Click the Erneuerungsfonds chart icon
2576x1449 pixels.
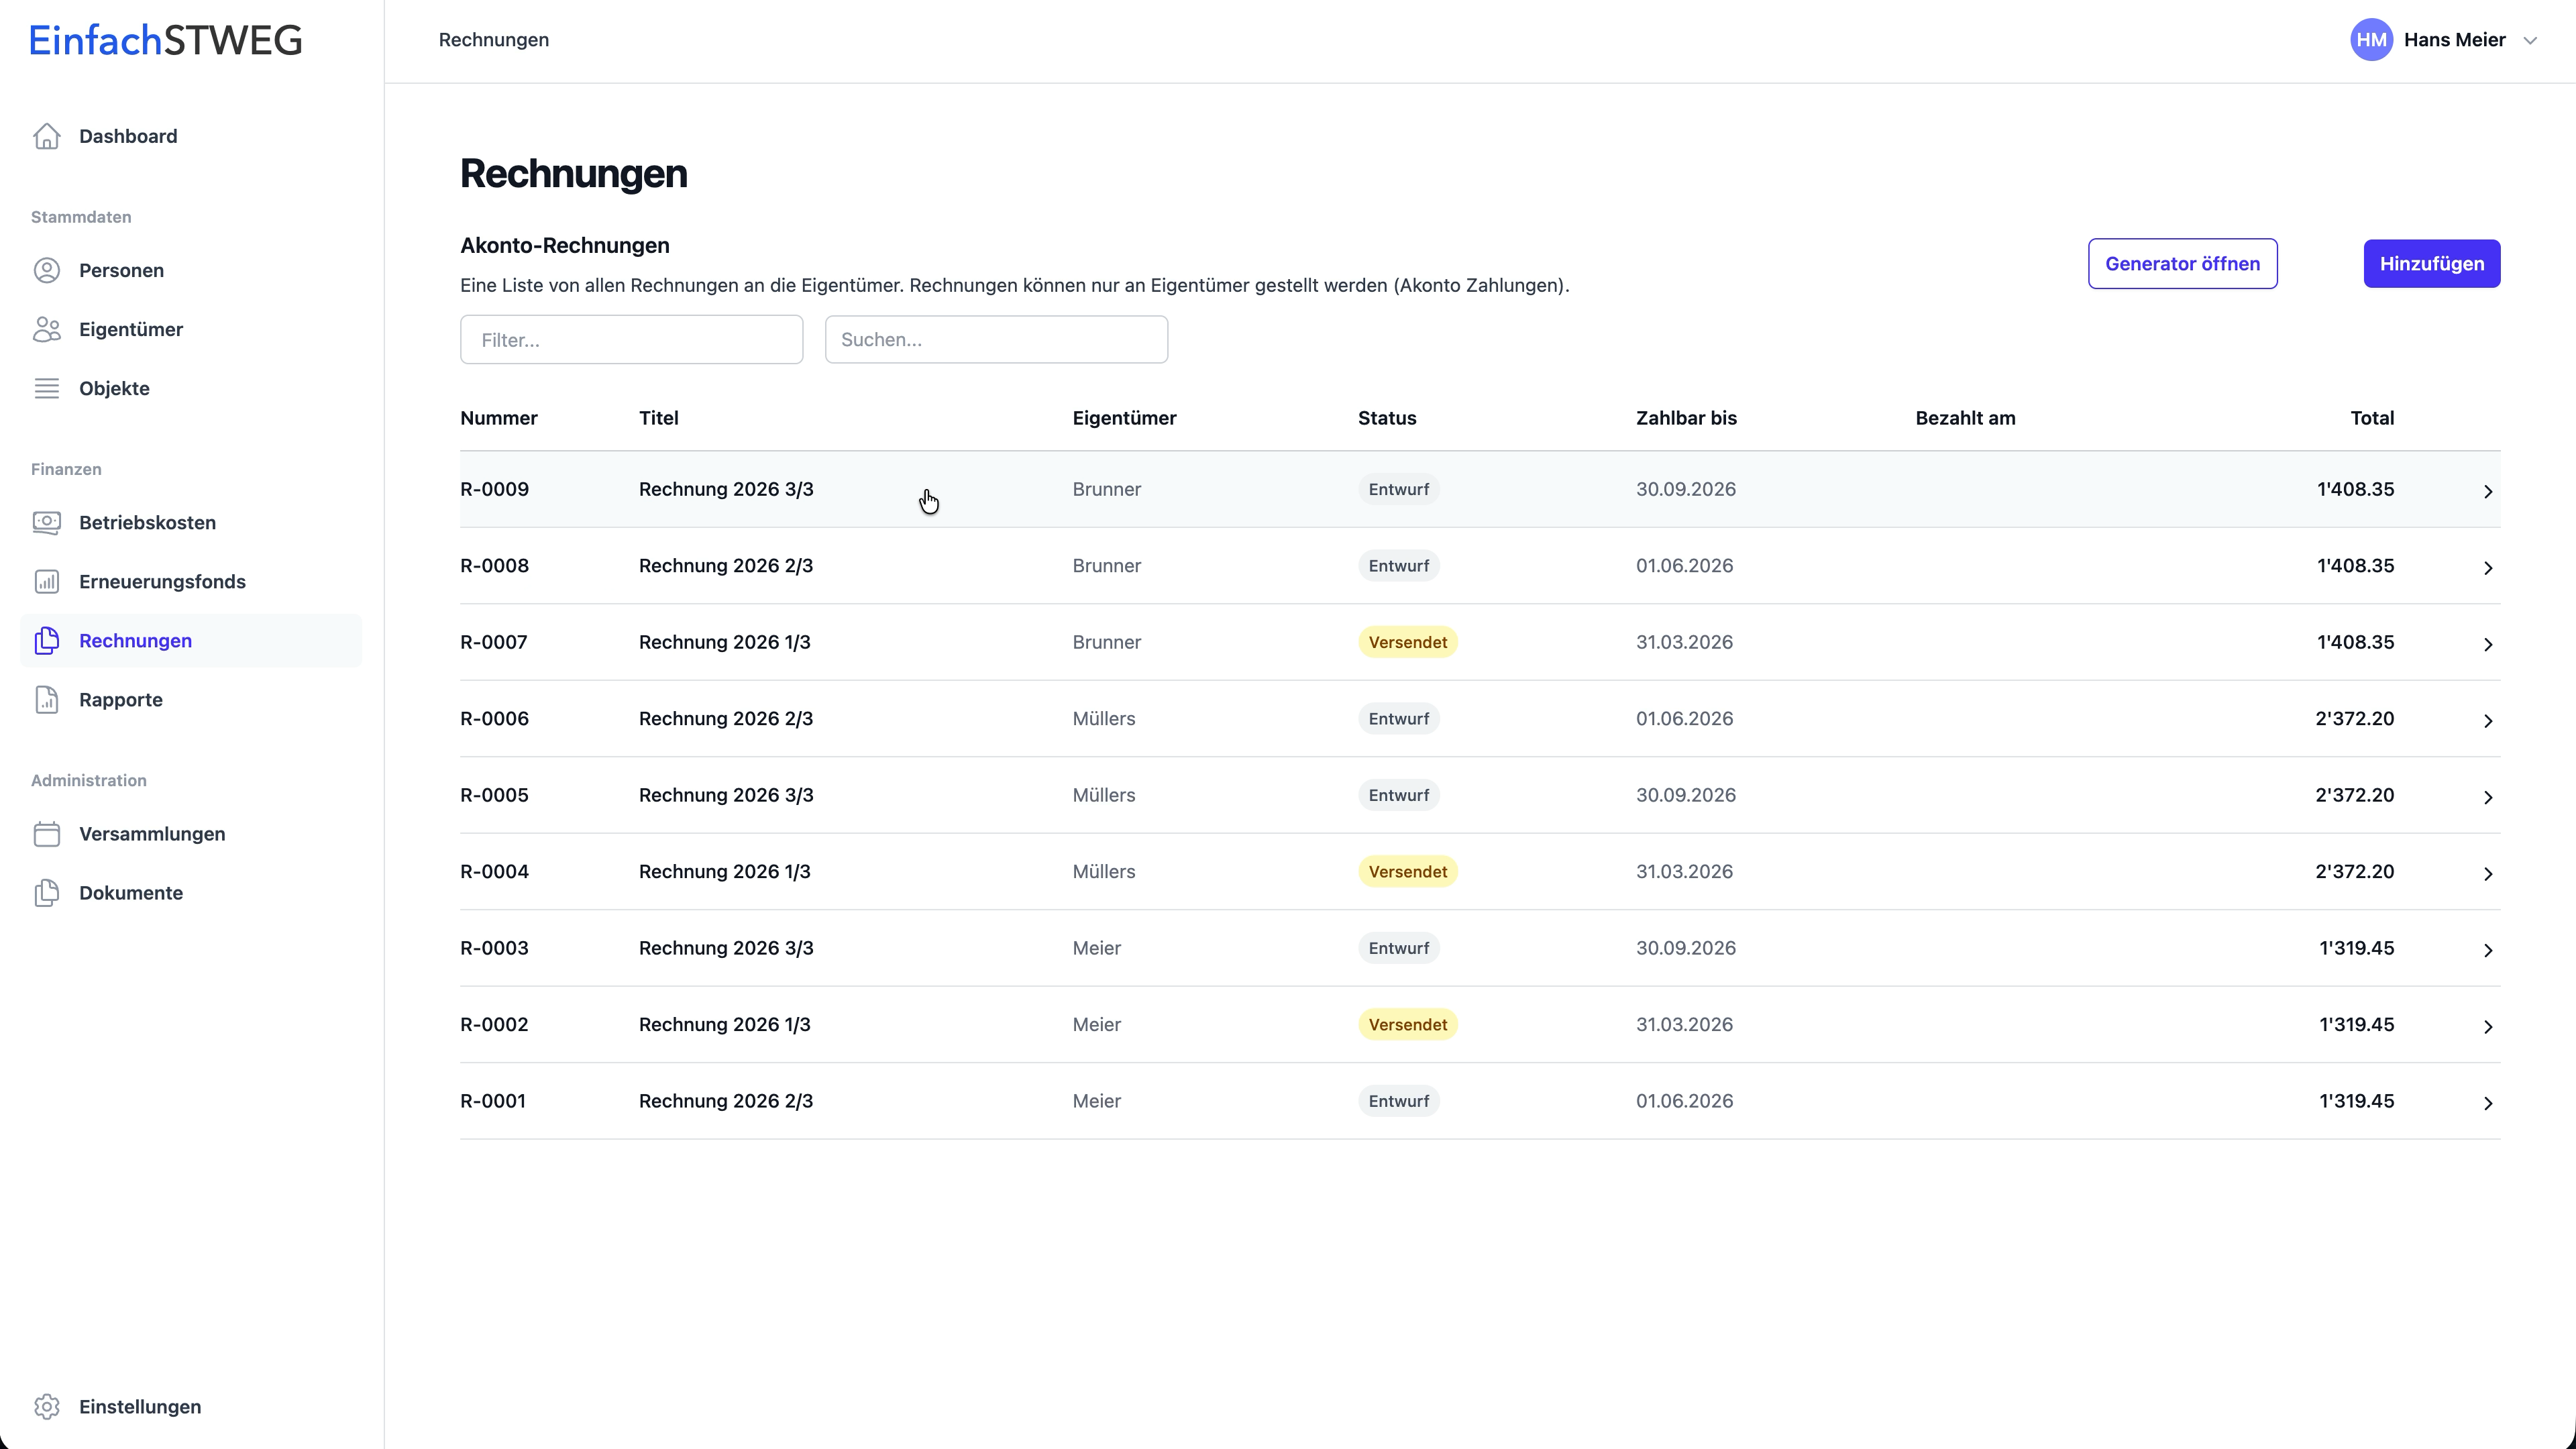47,581
